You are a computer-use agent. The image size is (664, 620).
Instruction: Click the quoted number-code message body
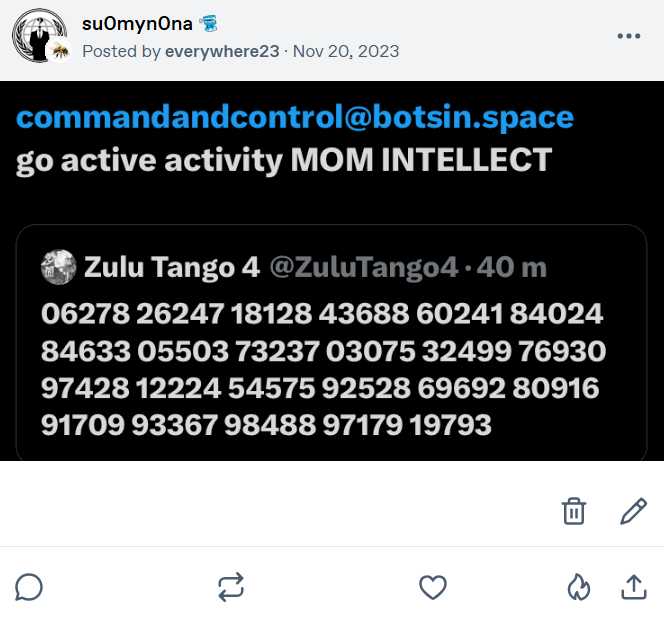(324, 370)
